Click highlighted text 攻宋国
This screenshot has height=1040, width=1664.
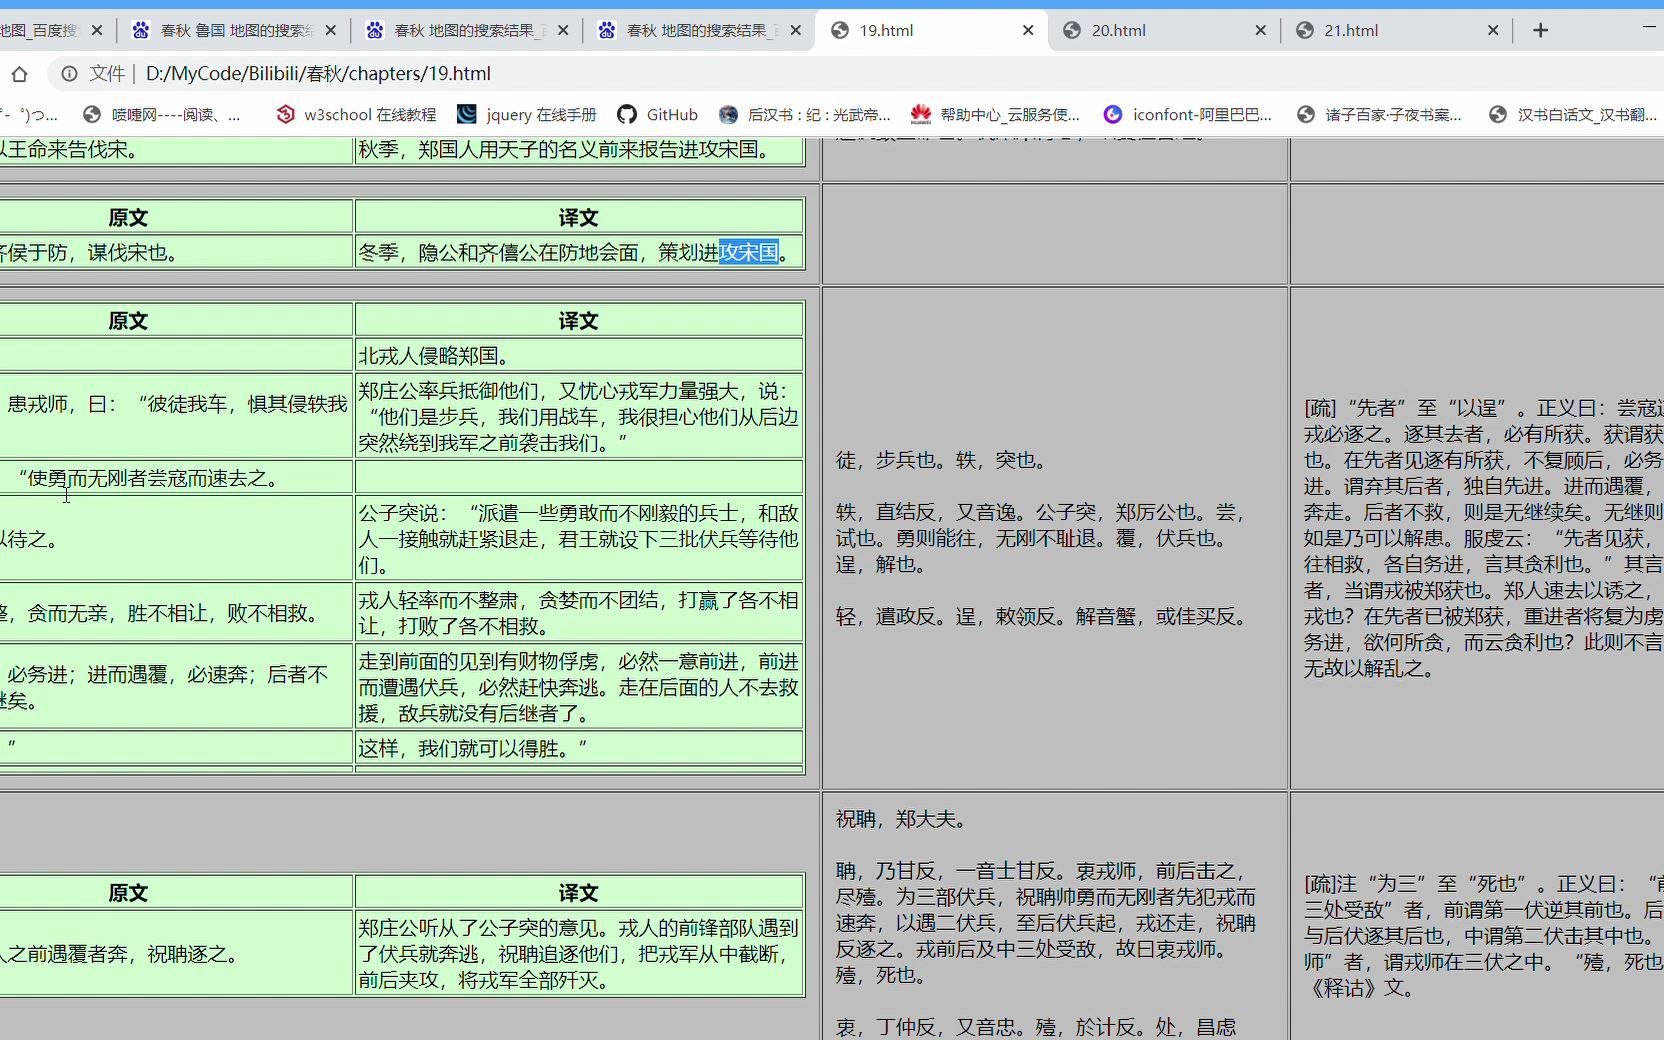click(748, 253)
